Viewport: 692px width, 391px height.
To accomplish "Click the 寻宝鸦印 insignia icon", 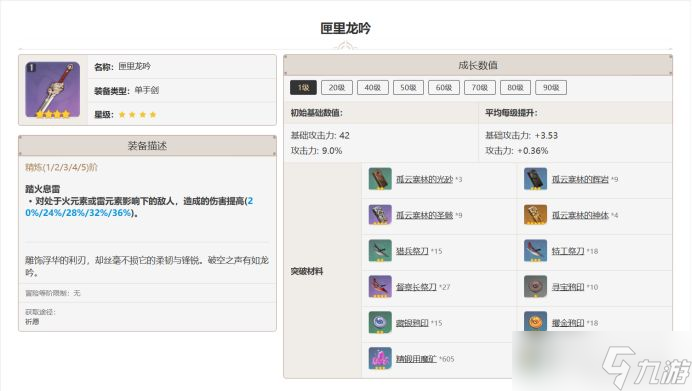I will [x=535, y=287].
